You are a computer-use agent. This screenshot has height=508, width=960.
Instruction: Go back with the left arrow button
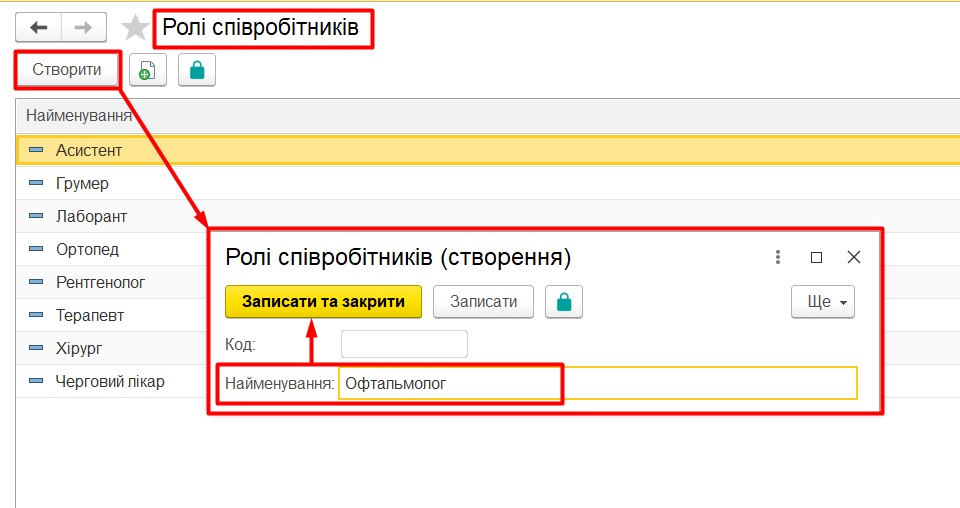click(39, 28)
